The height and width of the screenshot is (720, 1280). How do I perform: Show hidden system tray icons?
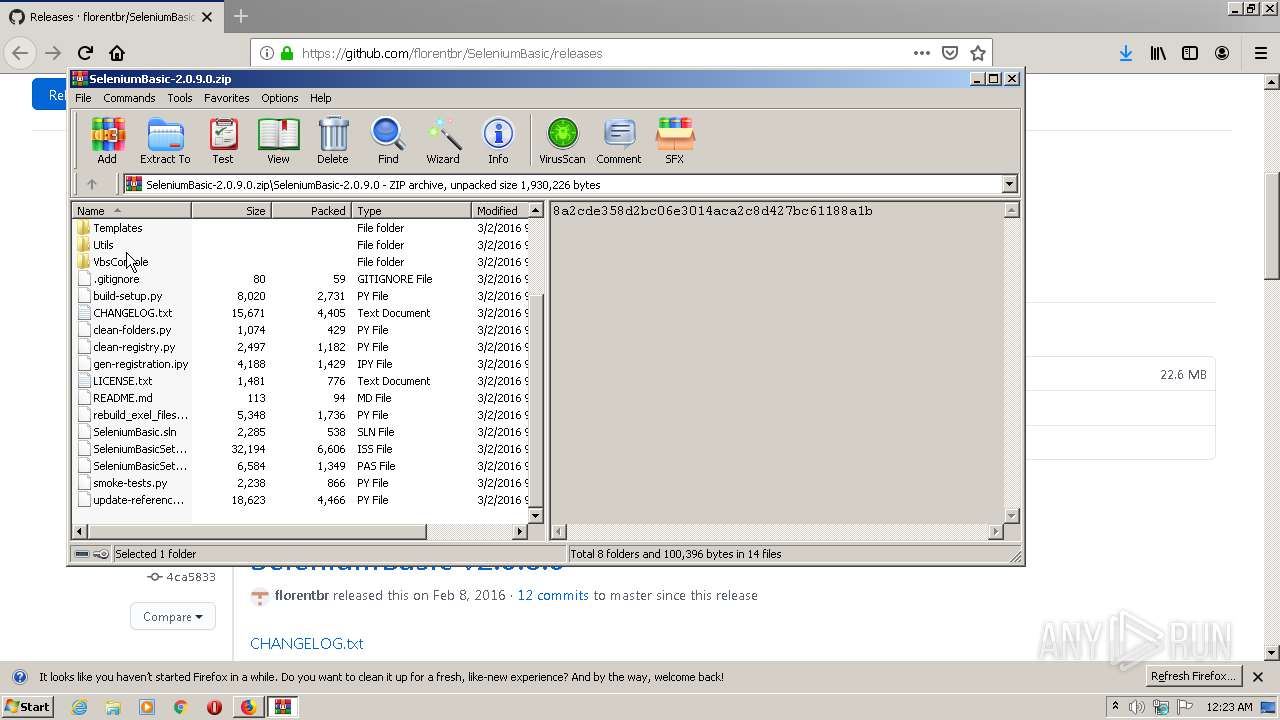pyautogui.click(x=1115, y=707)
